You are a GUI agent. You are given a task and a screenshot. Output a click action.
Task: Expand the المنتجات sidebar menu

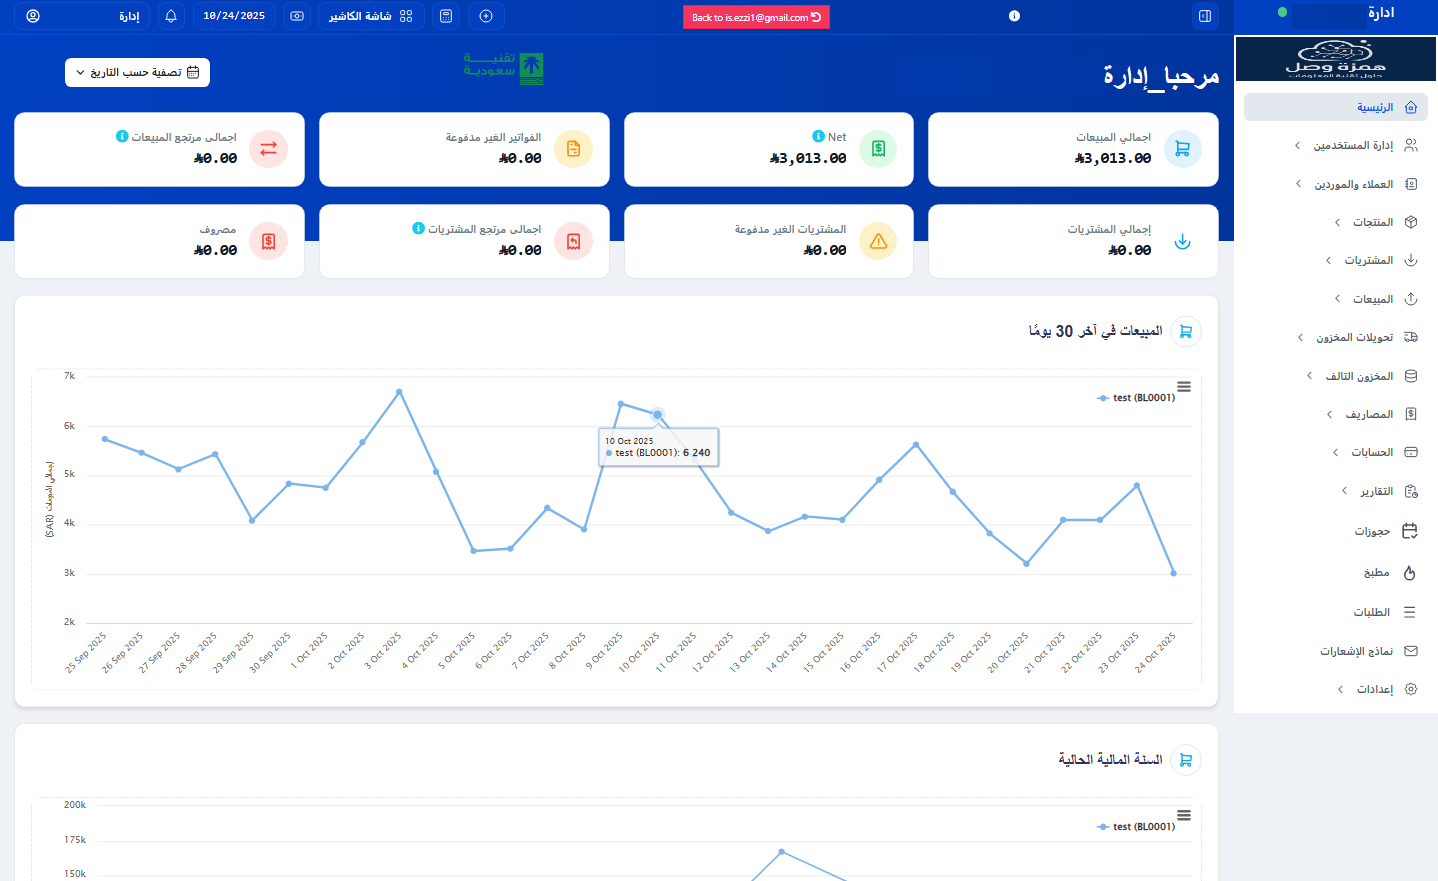[1372, 222]
